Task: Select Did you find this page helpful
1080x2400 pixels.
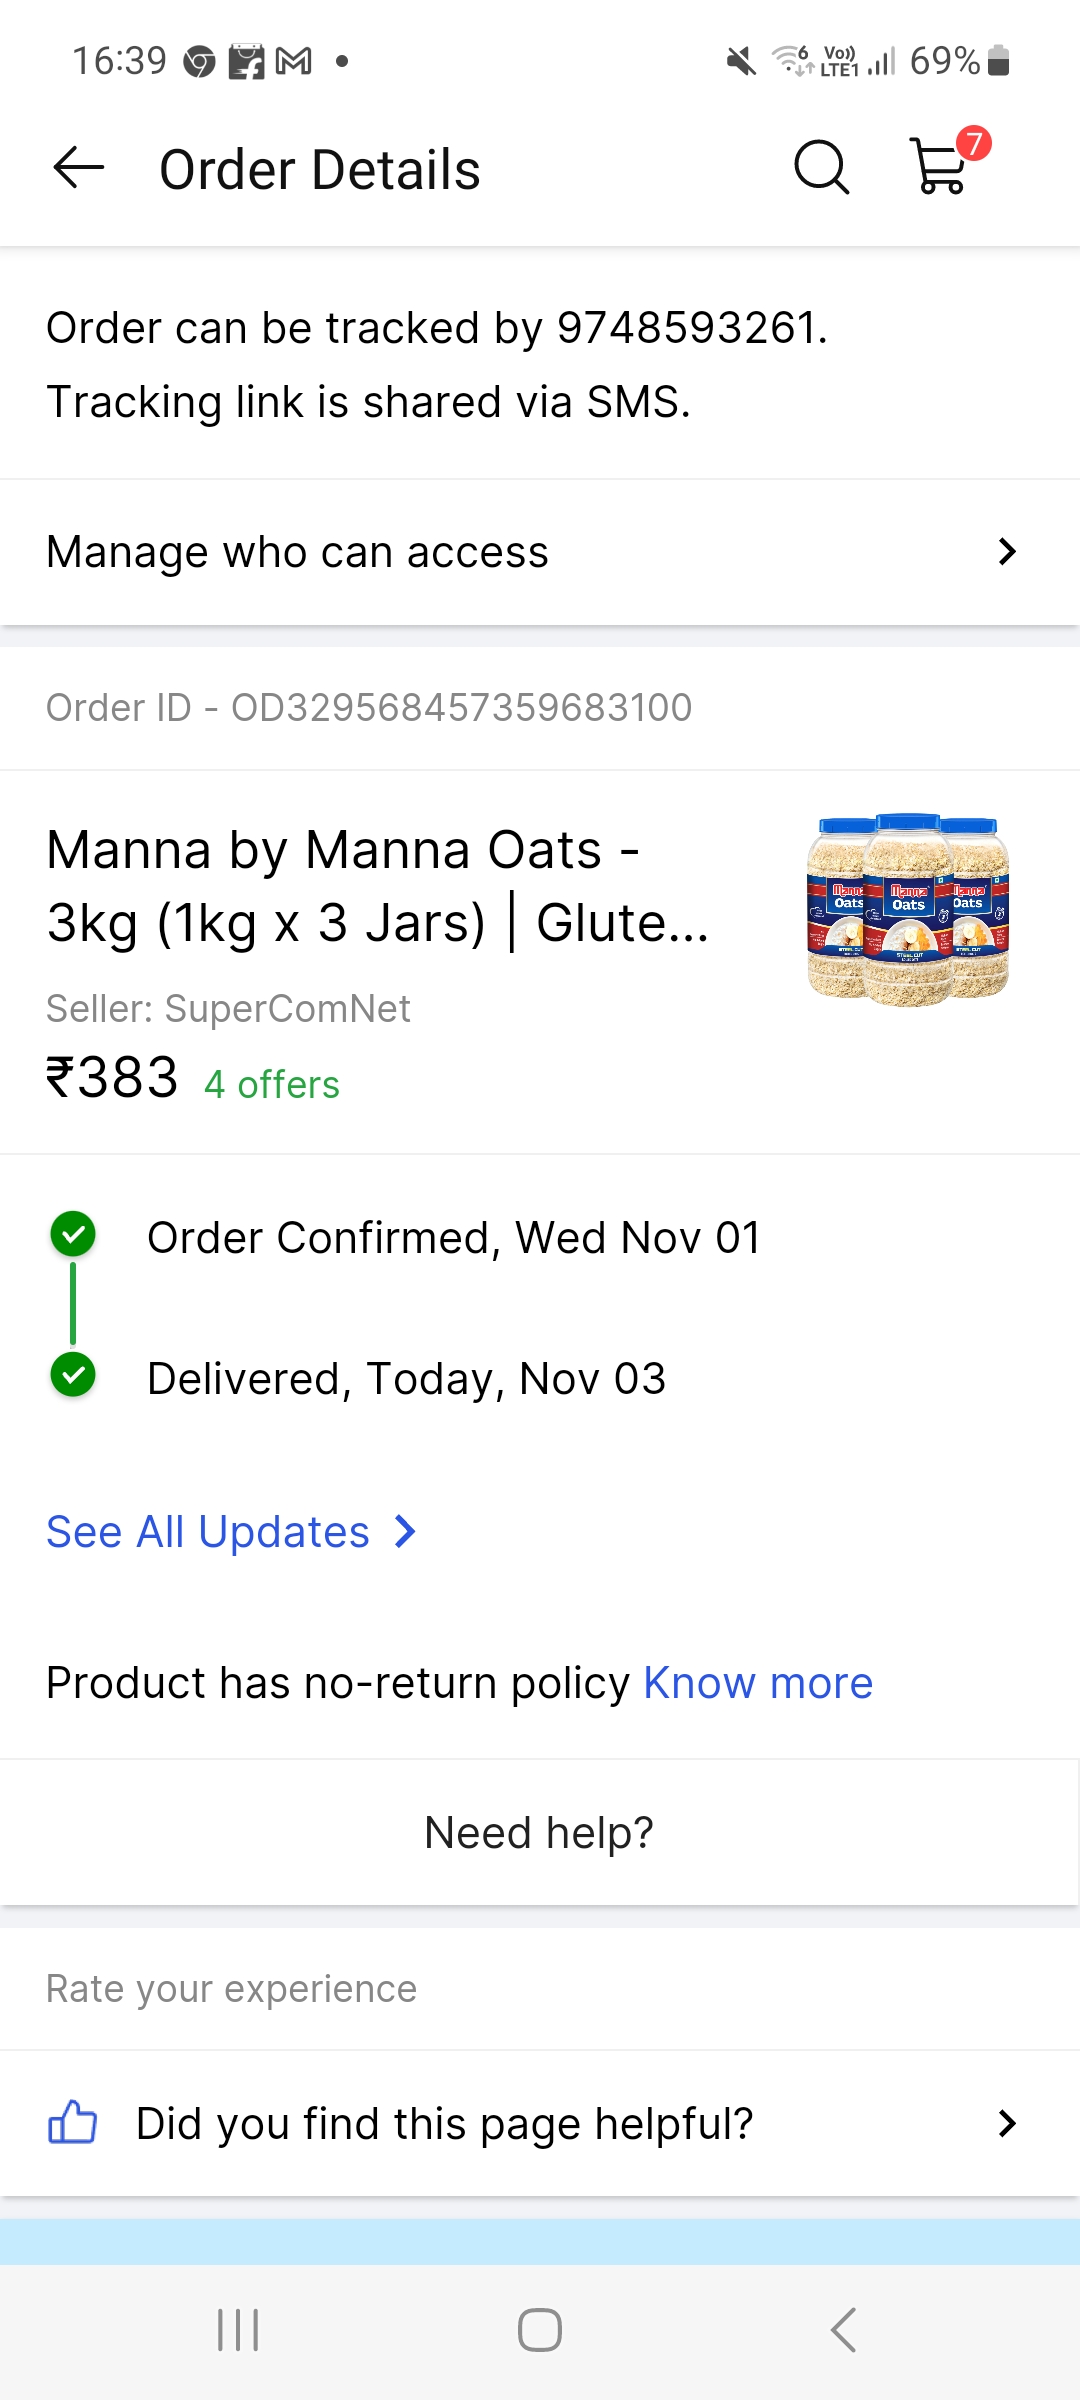Action: 444,2123
